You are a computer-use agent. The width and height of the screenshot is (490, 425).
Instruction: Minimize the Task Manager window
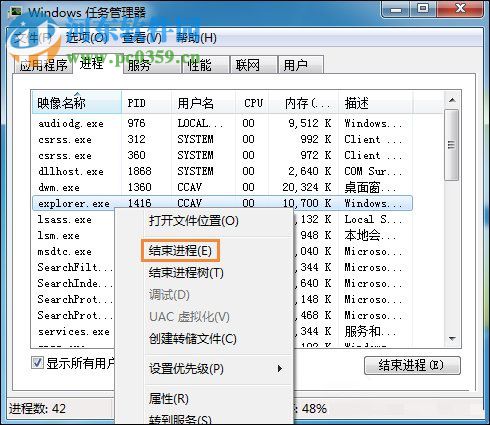(x=395, y=9)
